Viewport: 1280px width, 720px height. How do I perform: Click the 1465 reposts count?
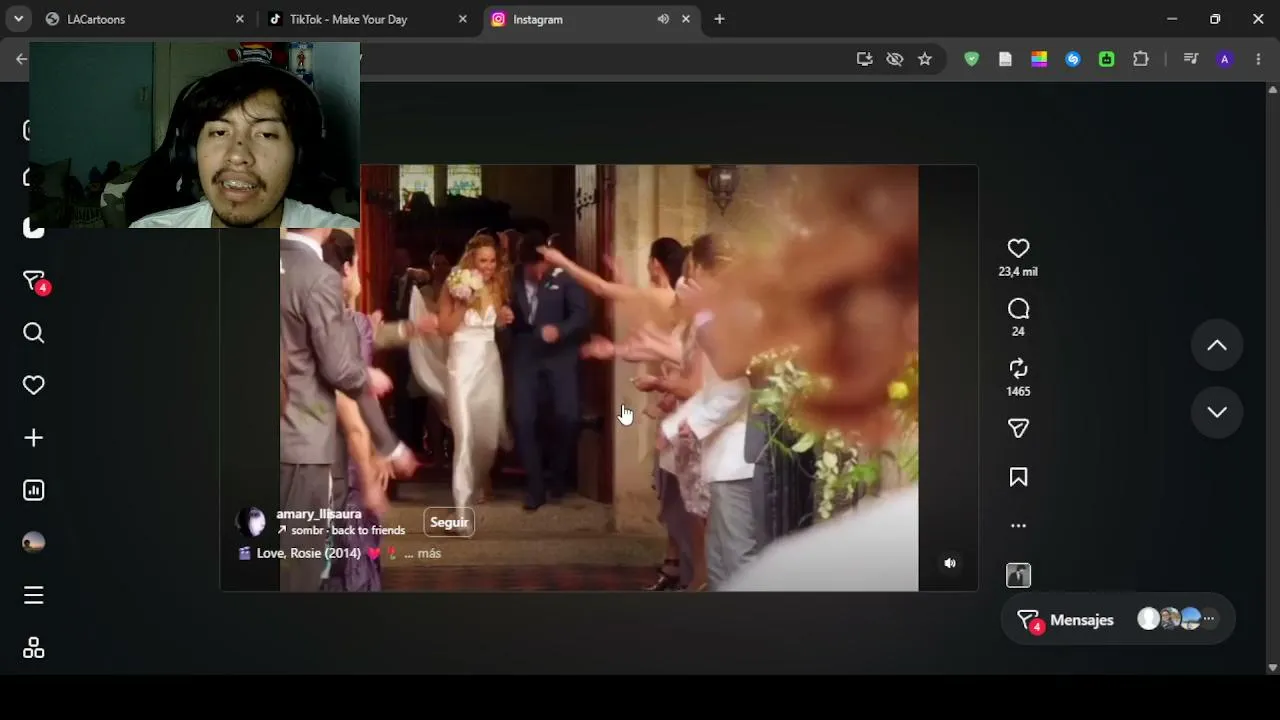pos(1018,392)
